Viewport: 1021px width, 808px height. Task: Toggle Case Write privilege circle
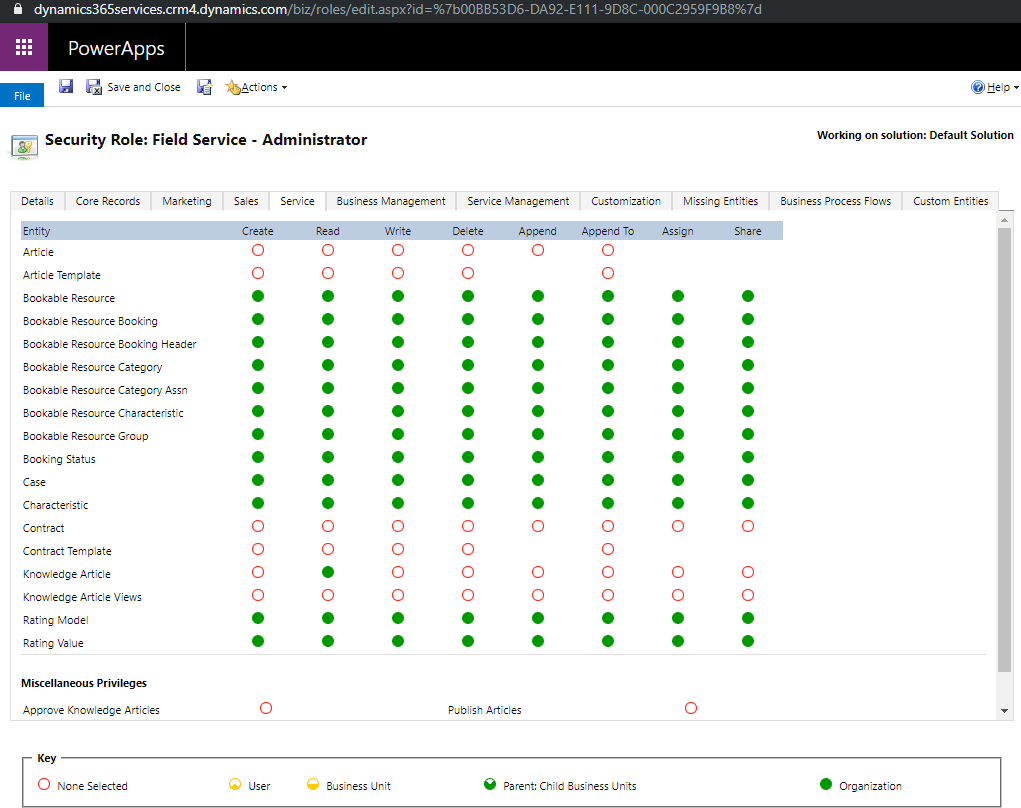[398, 480]
